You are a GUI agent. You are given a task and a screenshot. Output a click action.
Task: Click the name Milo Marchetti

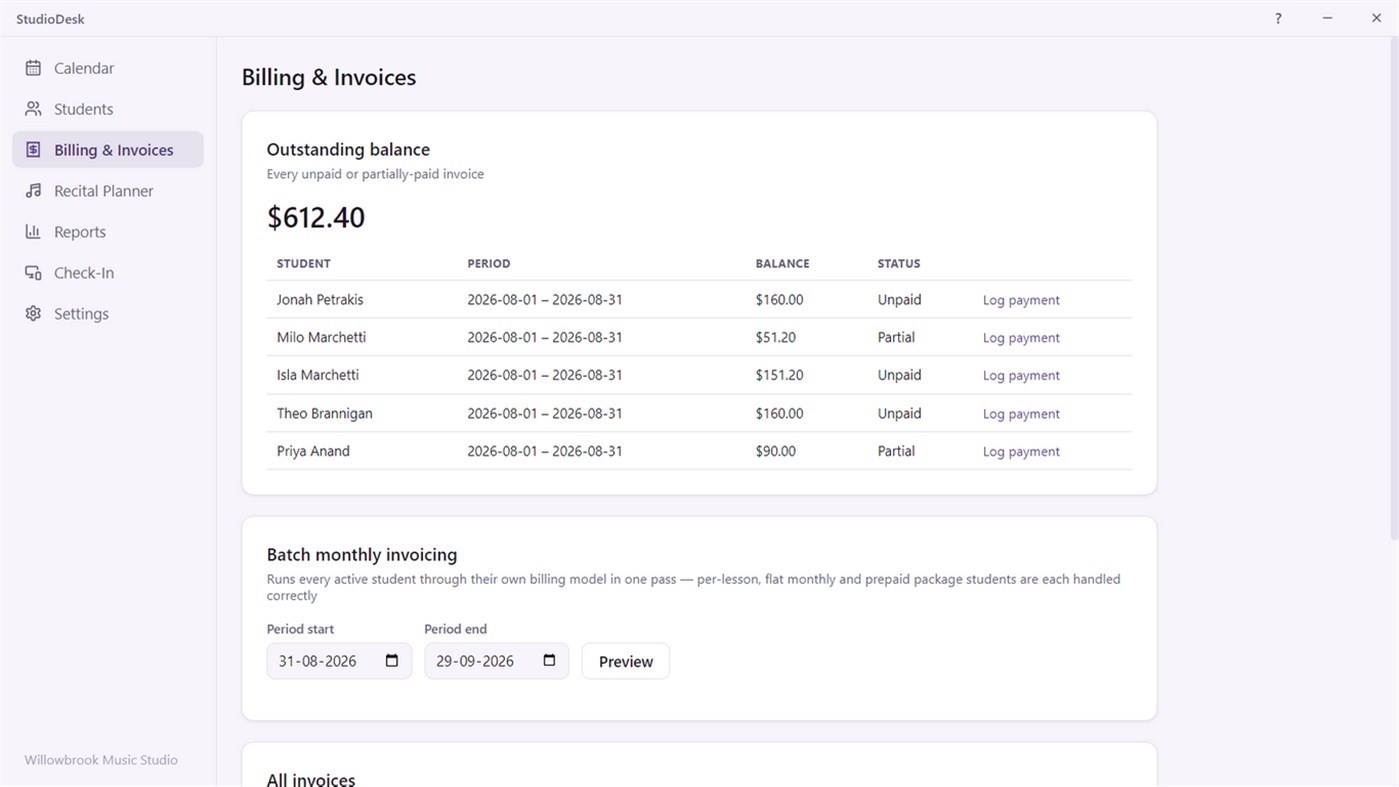321,338
